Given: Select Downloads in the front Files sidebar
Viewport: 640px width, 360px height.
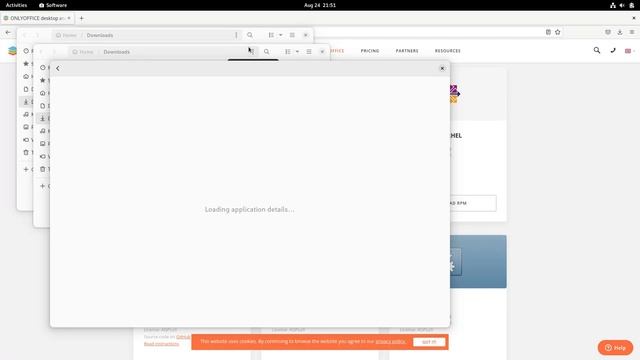Looking at the screenshot, I should (43, 118).
